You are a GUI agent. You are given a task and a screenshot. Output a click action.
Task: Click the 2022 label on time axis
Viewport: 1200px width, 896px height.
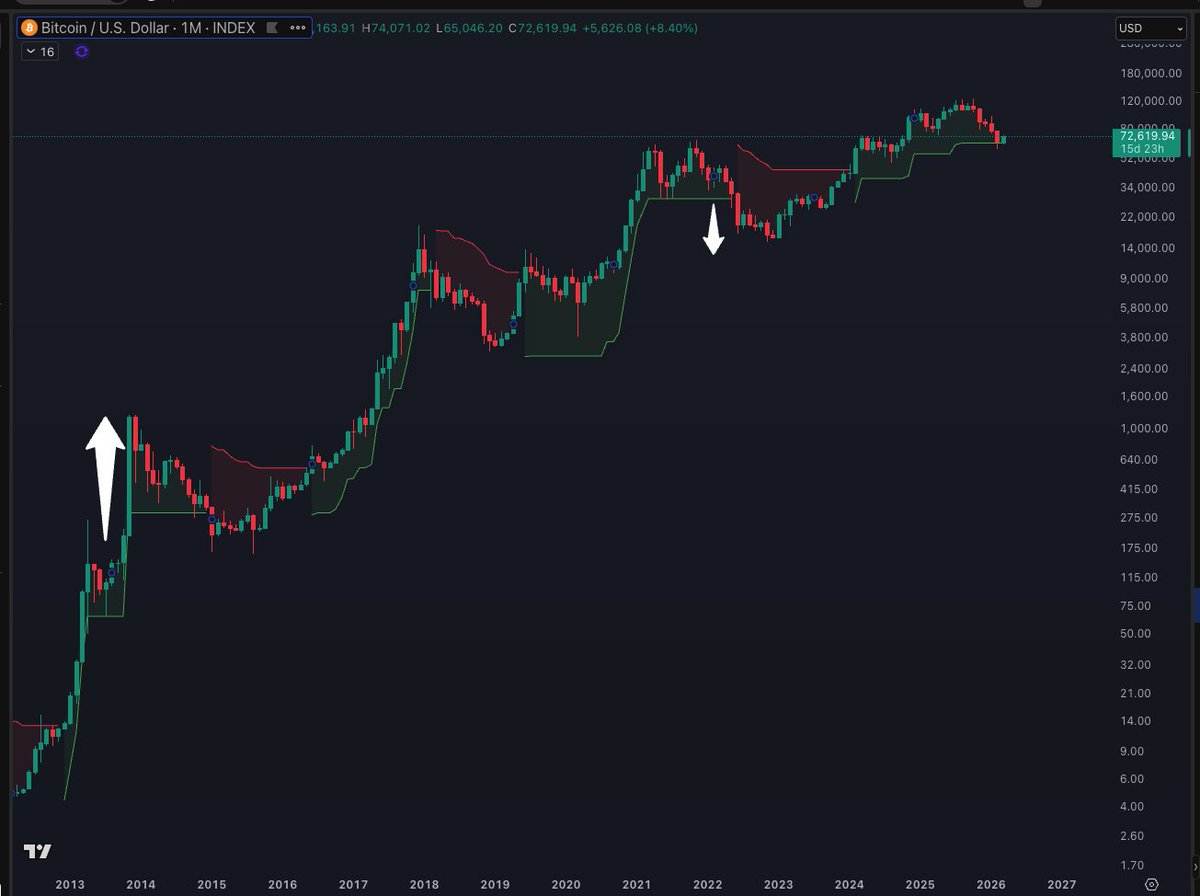708,885
